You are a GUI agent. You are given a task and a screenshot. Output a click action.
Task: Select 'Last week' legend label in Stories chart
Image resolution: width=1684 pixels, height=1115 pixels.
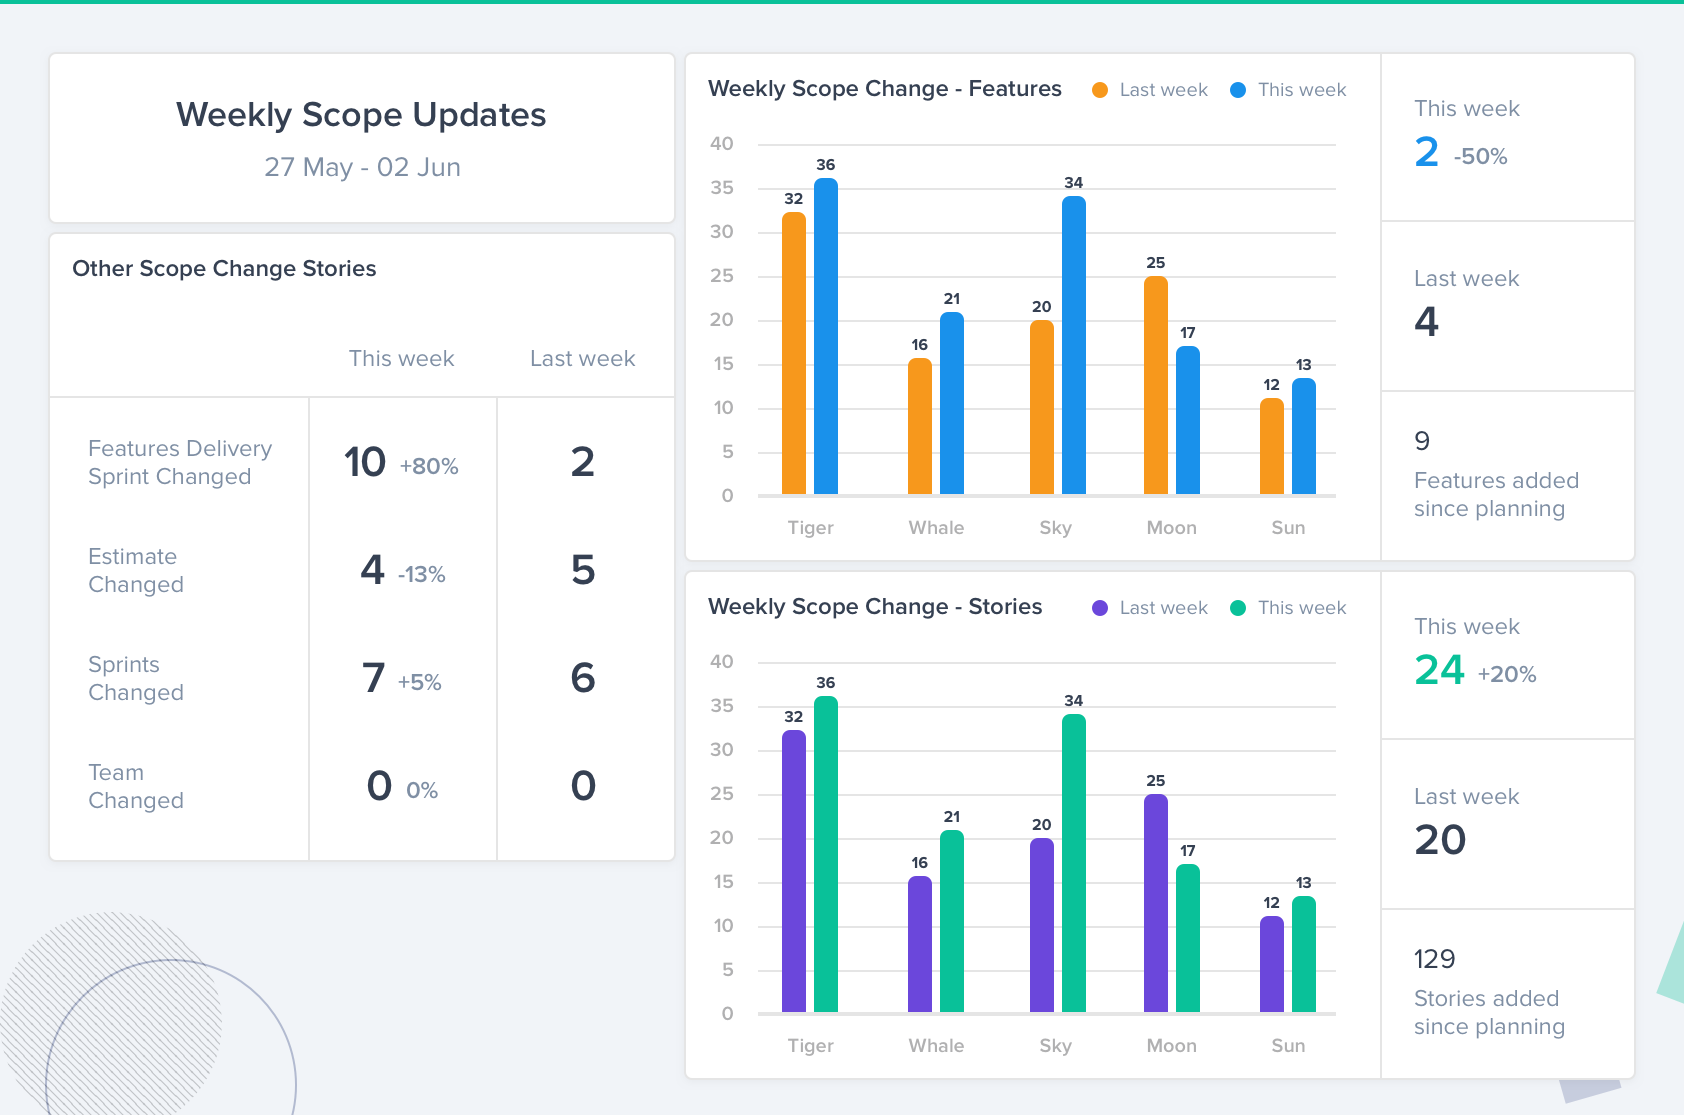tap(1163, 608)
